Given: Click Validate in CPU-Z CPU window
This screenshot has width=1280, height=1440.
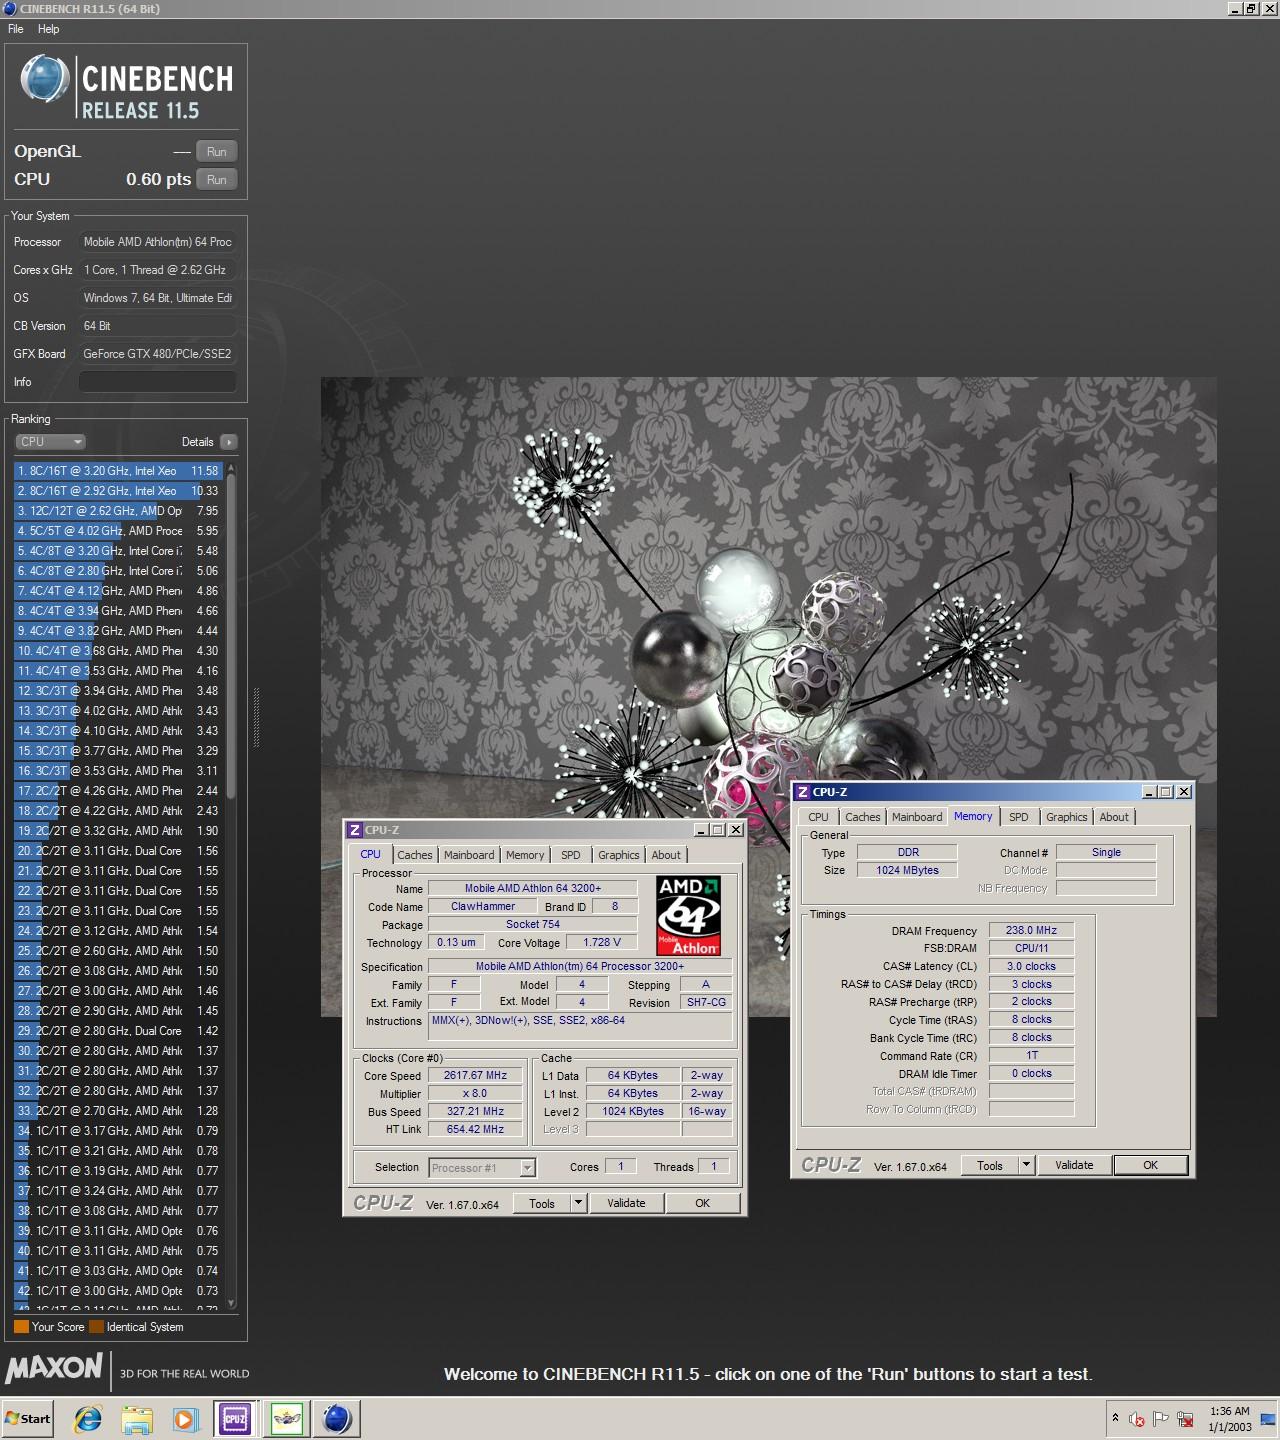Looking at the screenshot, I should tap(626, 1203).
